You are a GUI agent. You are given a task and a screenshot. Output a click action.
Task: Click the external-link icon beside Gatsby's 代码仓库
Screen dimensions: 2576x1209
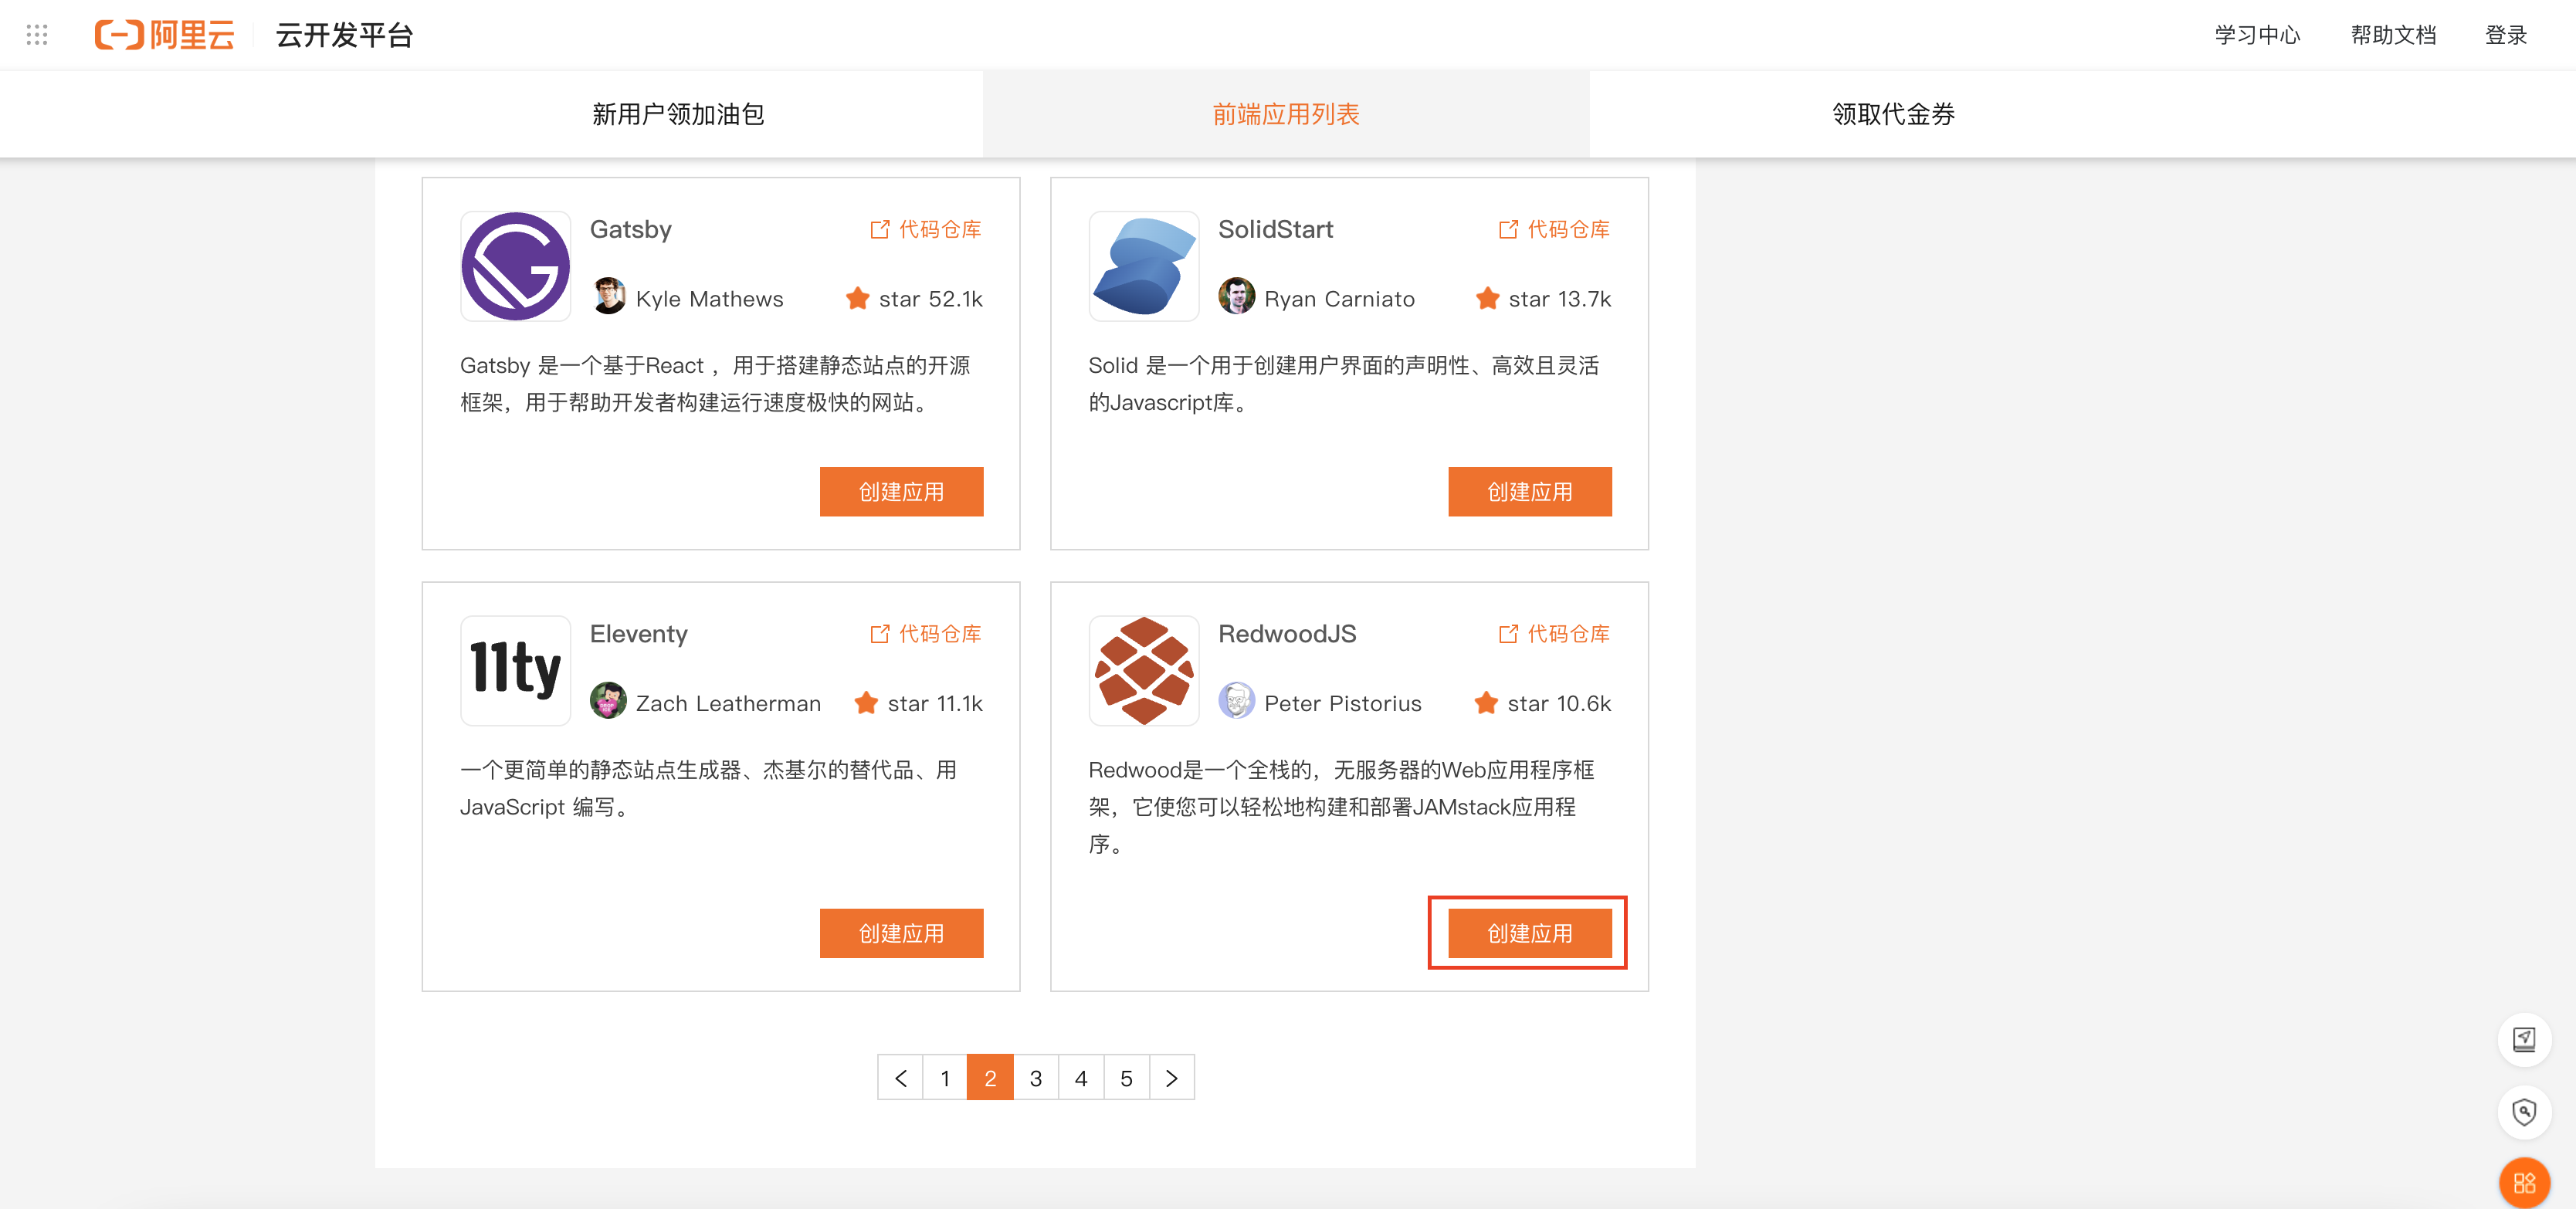[877, 229]
